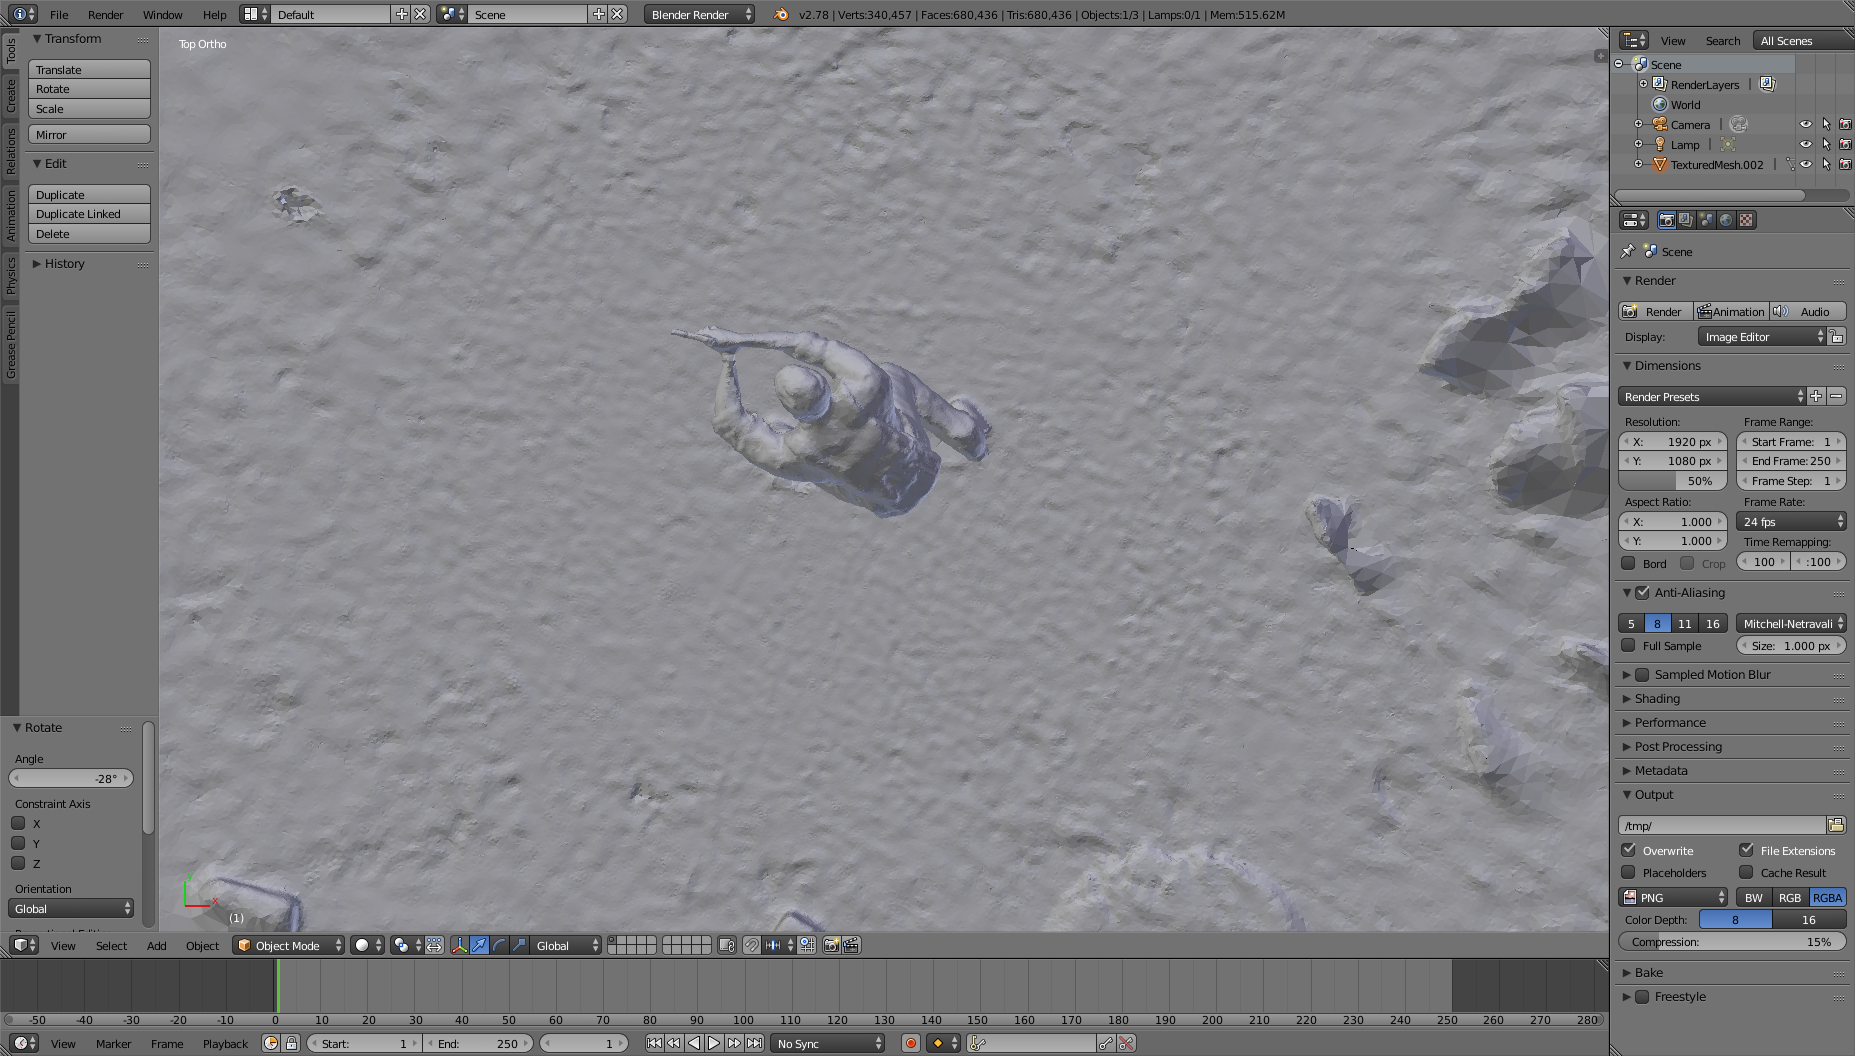Click the Delete button in Edit panel
The image size is (1855, 1056).
(x=89, y=233)
